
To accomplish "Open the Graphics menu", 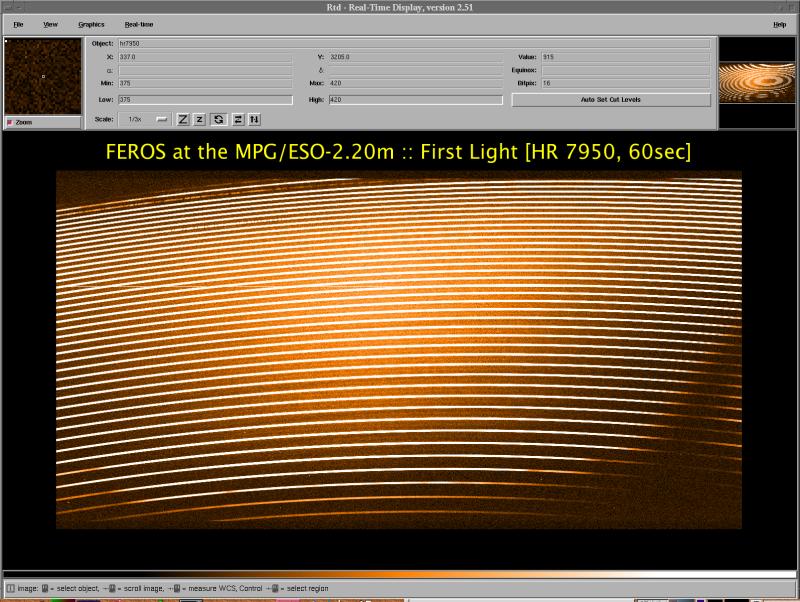I will point(91,24).
